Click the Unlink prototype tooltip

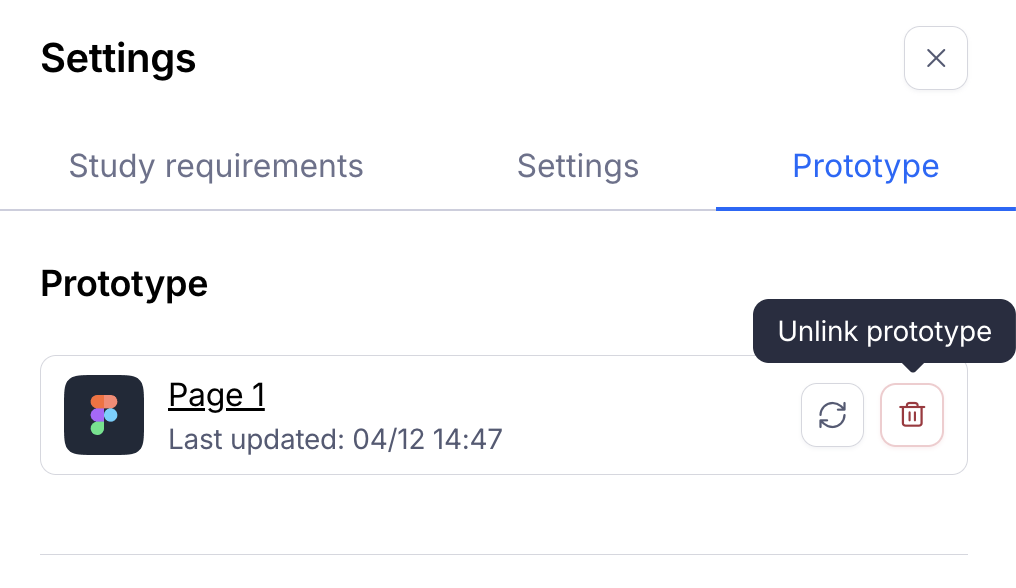coord(884,332)
